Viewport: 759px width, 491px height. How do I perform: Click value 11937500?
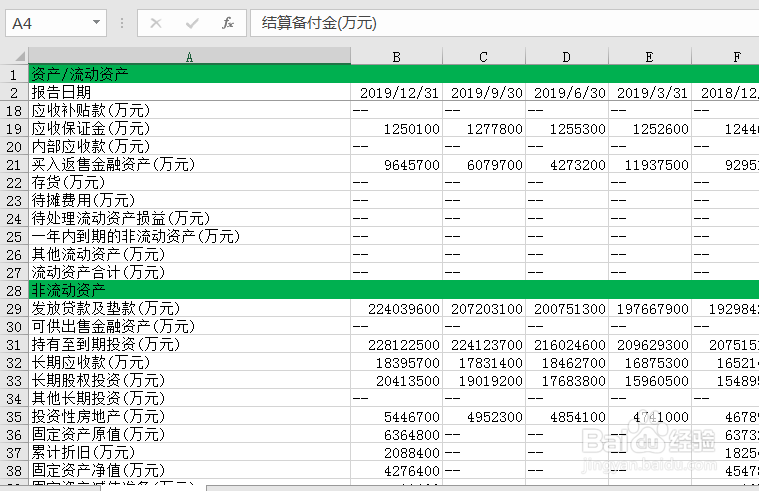[650, 164]
